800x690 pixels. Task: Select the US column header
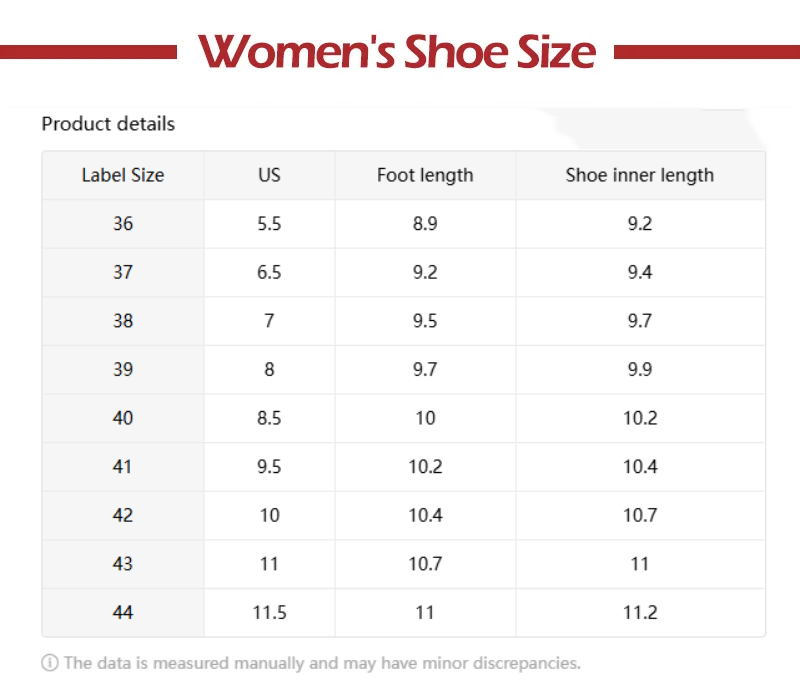269,175
